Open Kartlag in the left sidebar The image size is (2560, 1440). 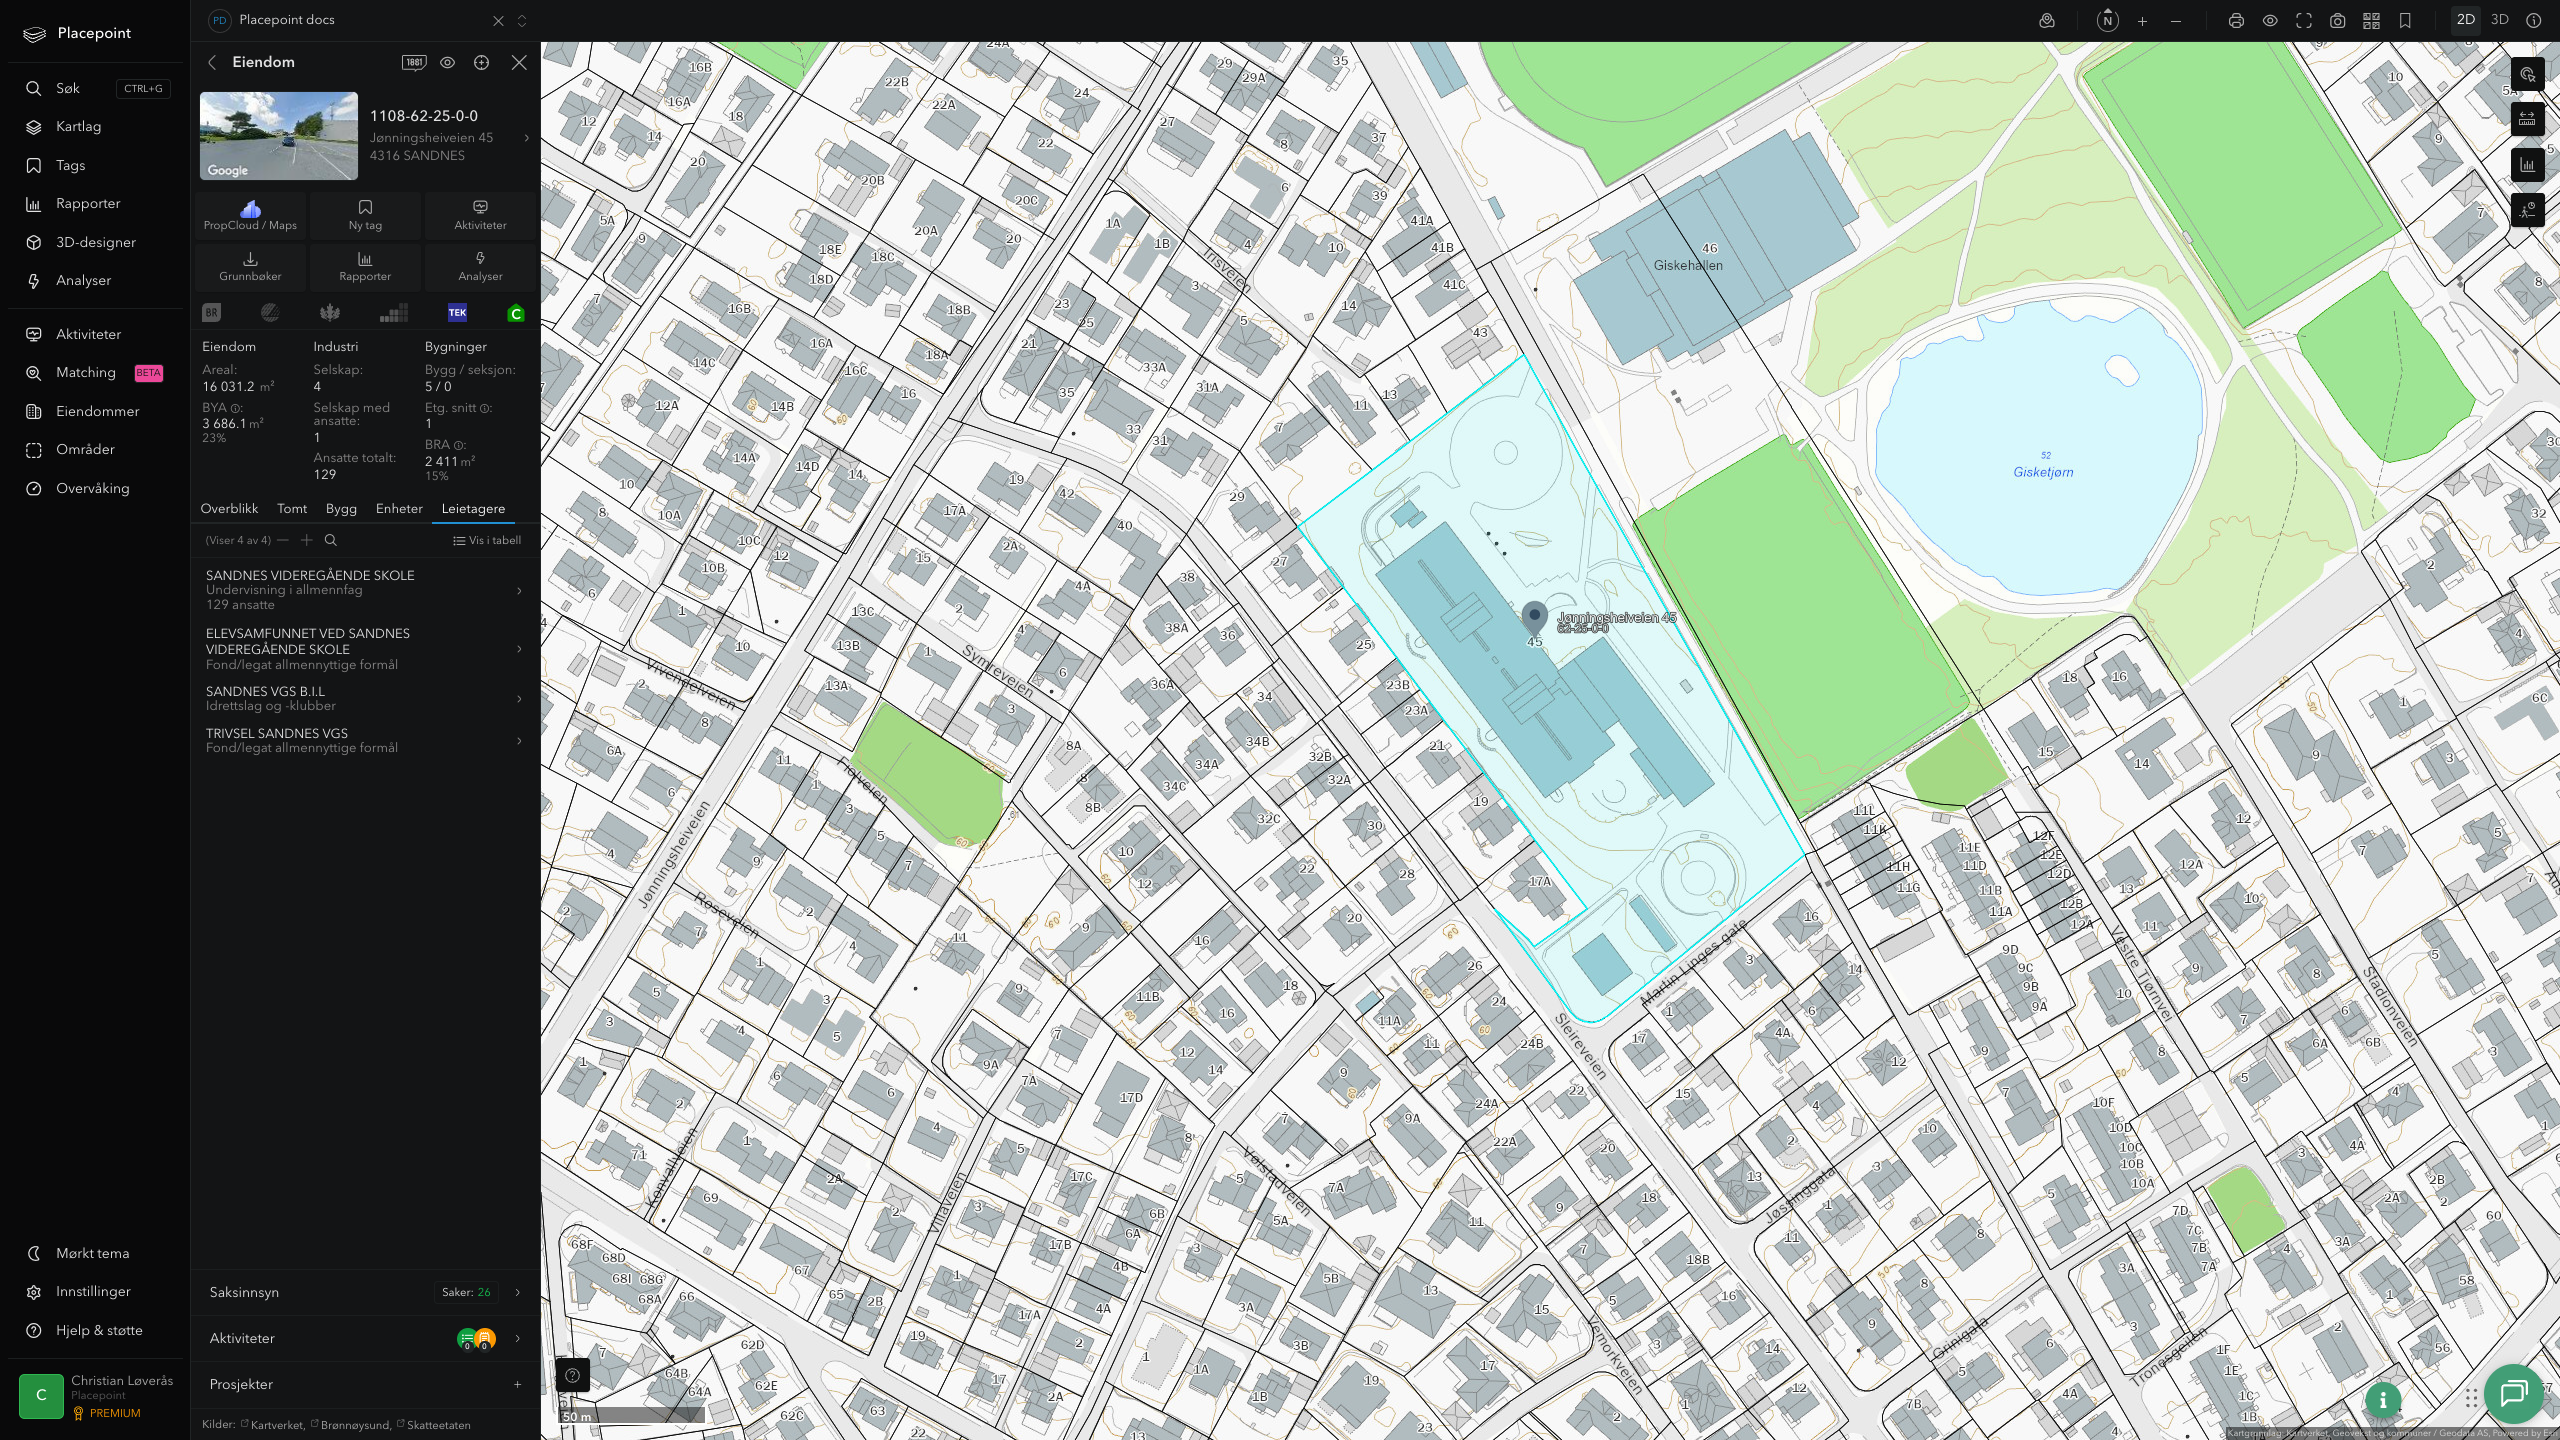pos(78,127)
